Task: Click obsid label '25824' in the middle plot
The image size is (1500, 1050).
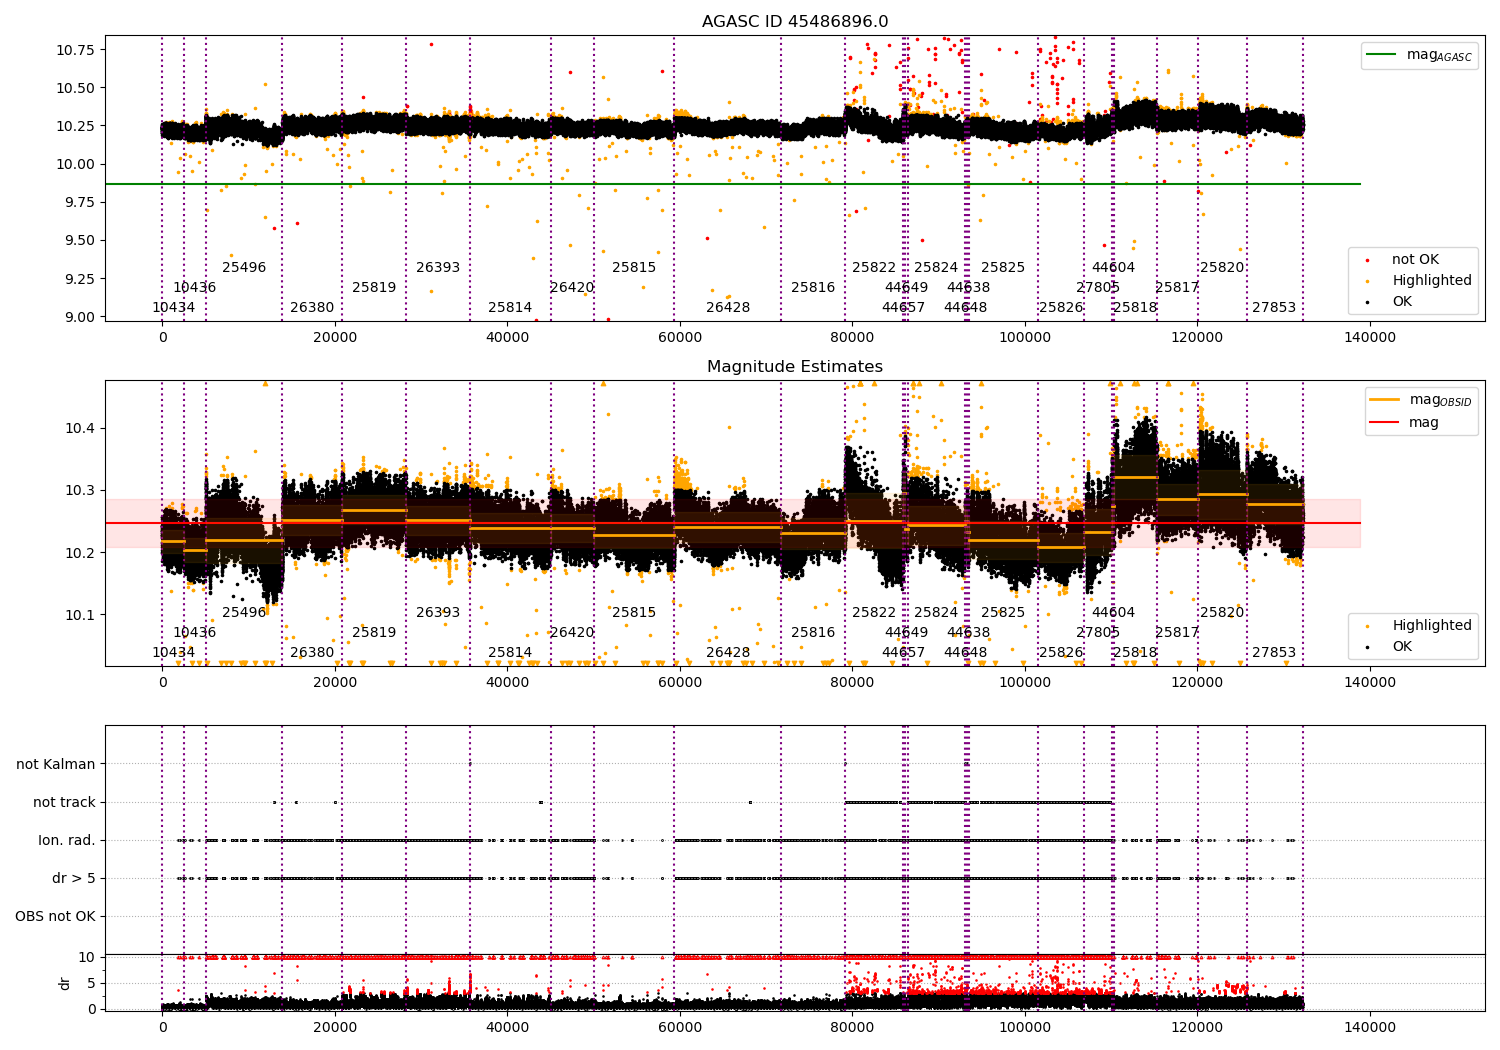Action: tap(936, 612)
